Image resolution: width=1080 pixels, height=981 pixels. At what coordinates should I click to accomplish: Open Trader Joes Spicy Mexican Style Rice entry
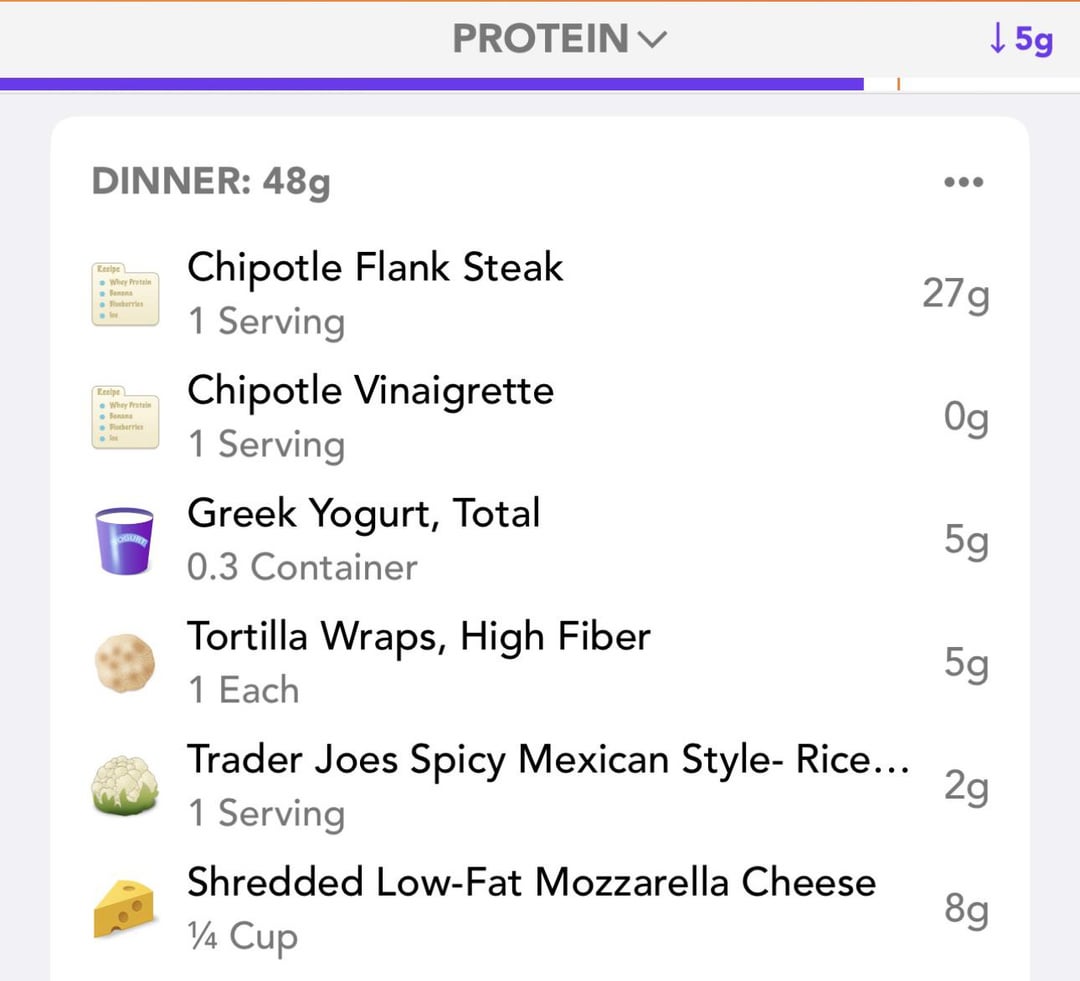(x=540, y=786)
